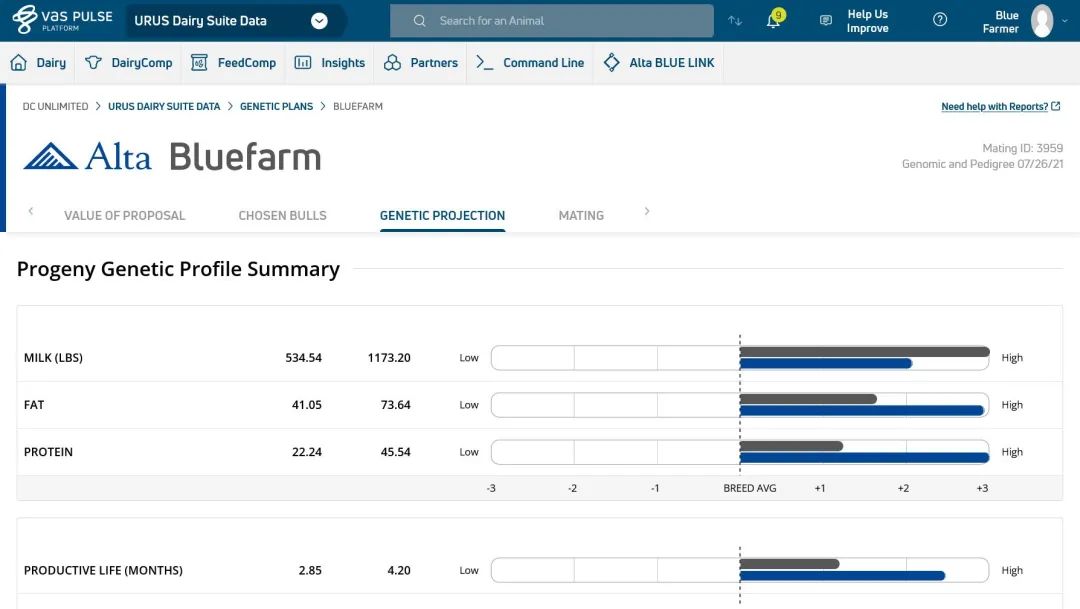
Task: Click the external link icon beside Reports help
Action: point(1056,106)
